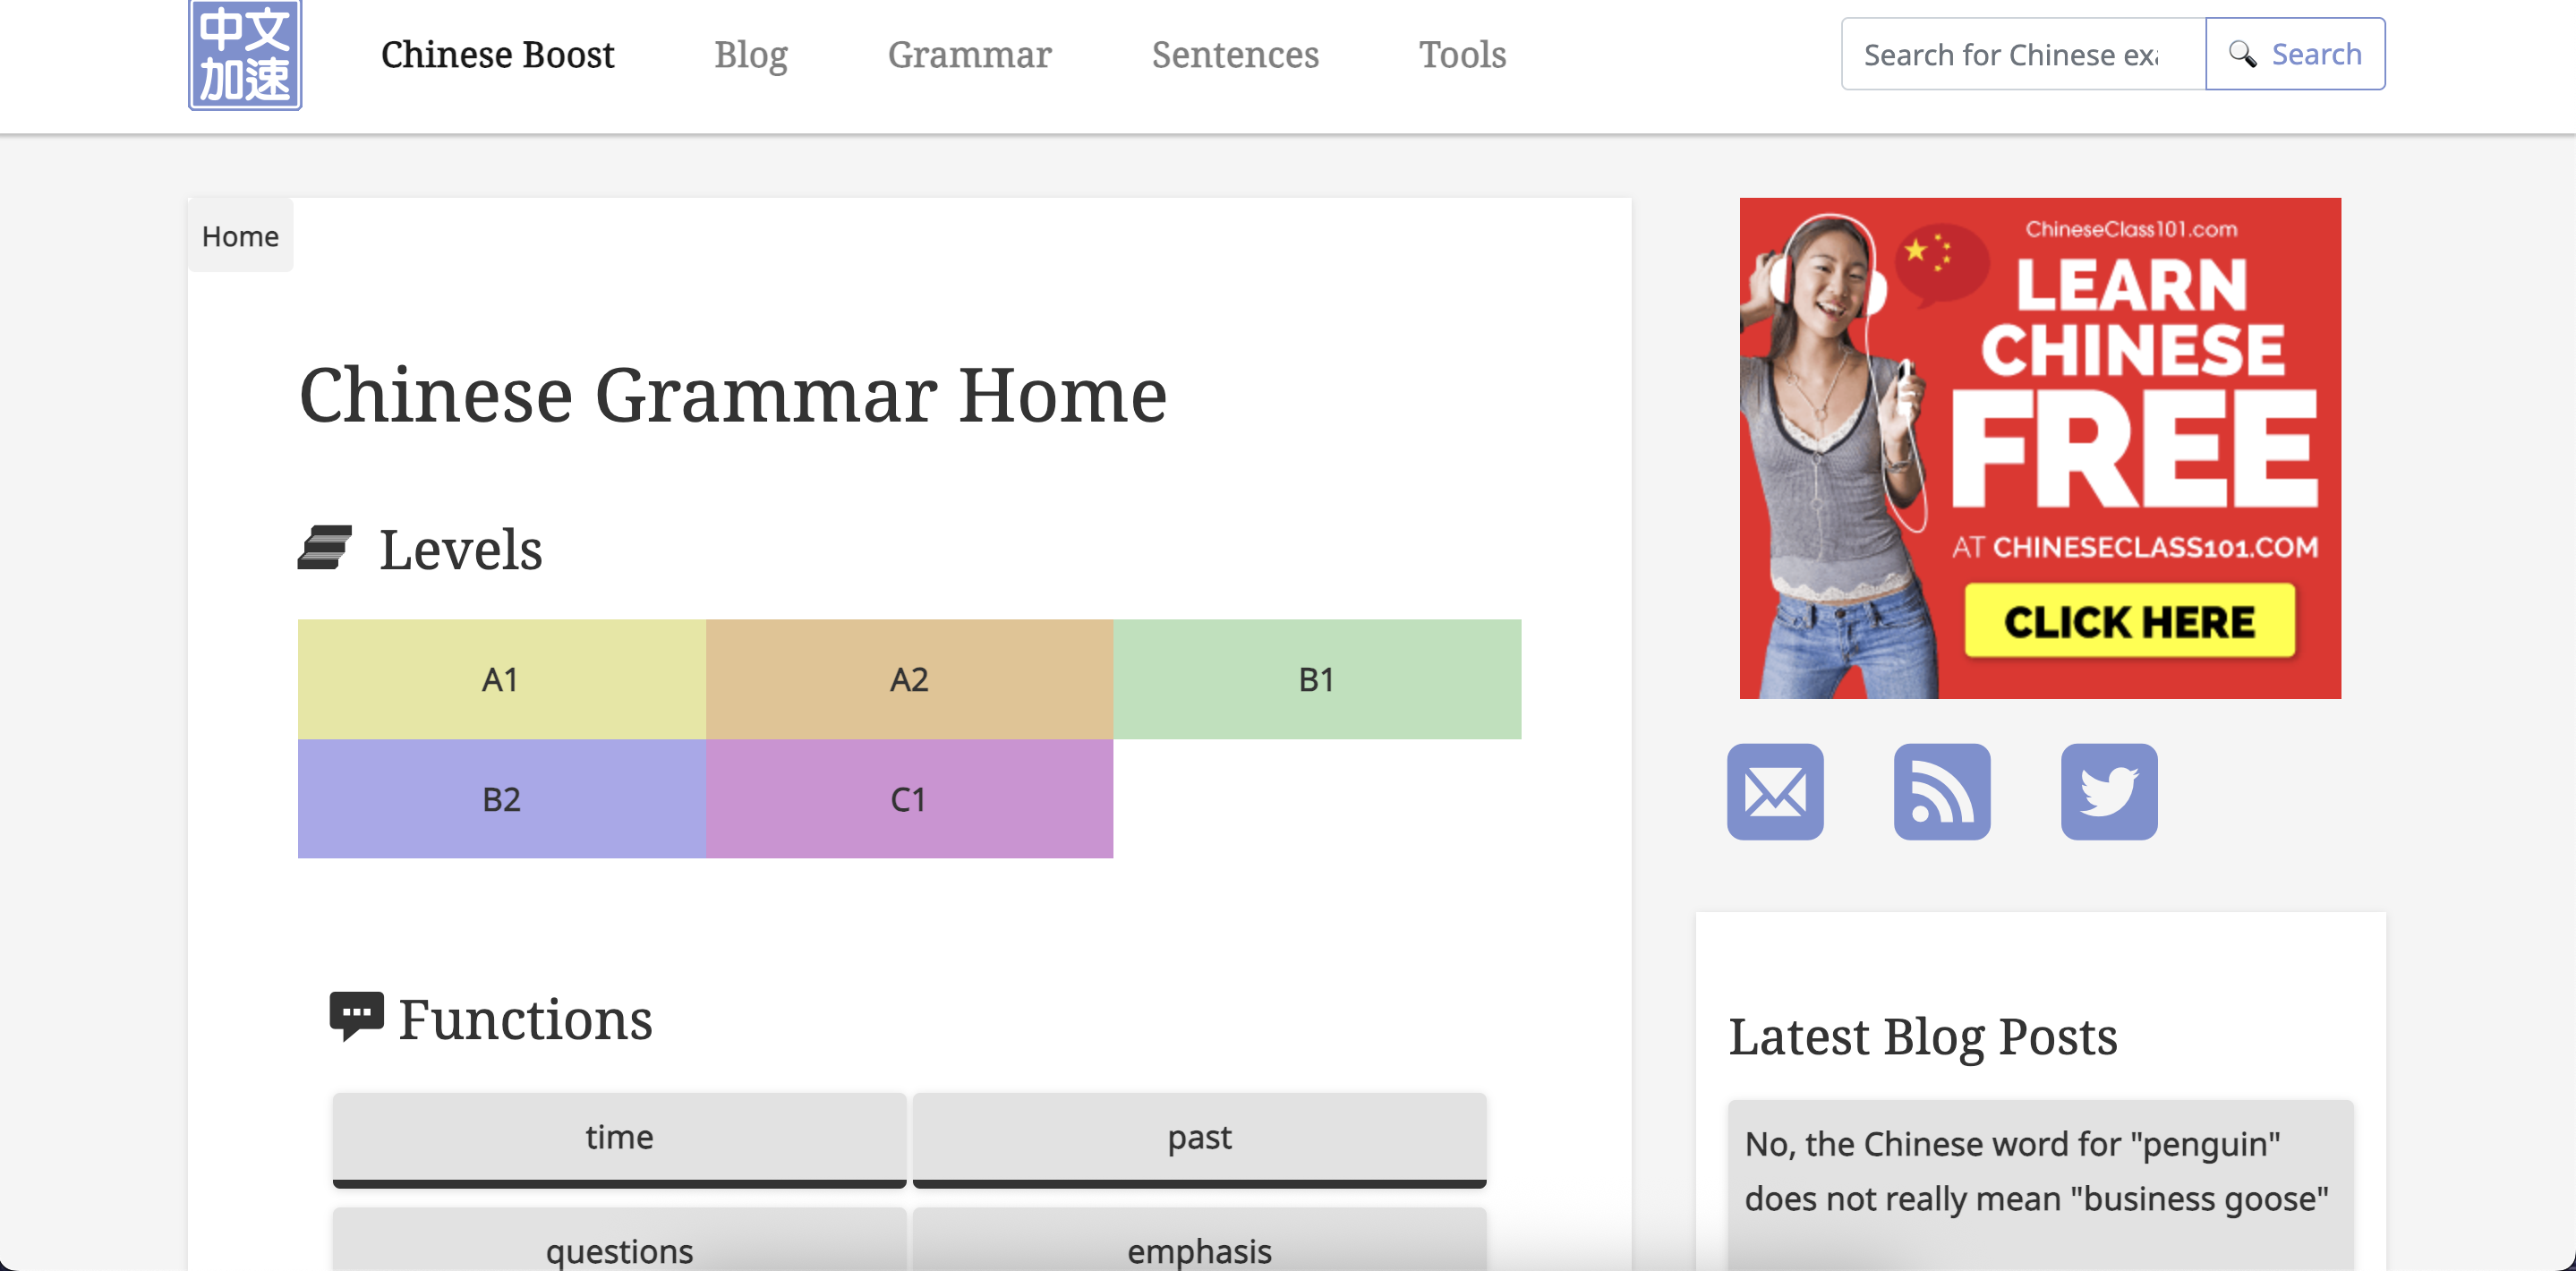Open the Blog menu item
This screenshot has height=1271, width=2576.
pyautogui.click(x=751, y=54)
